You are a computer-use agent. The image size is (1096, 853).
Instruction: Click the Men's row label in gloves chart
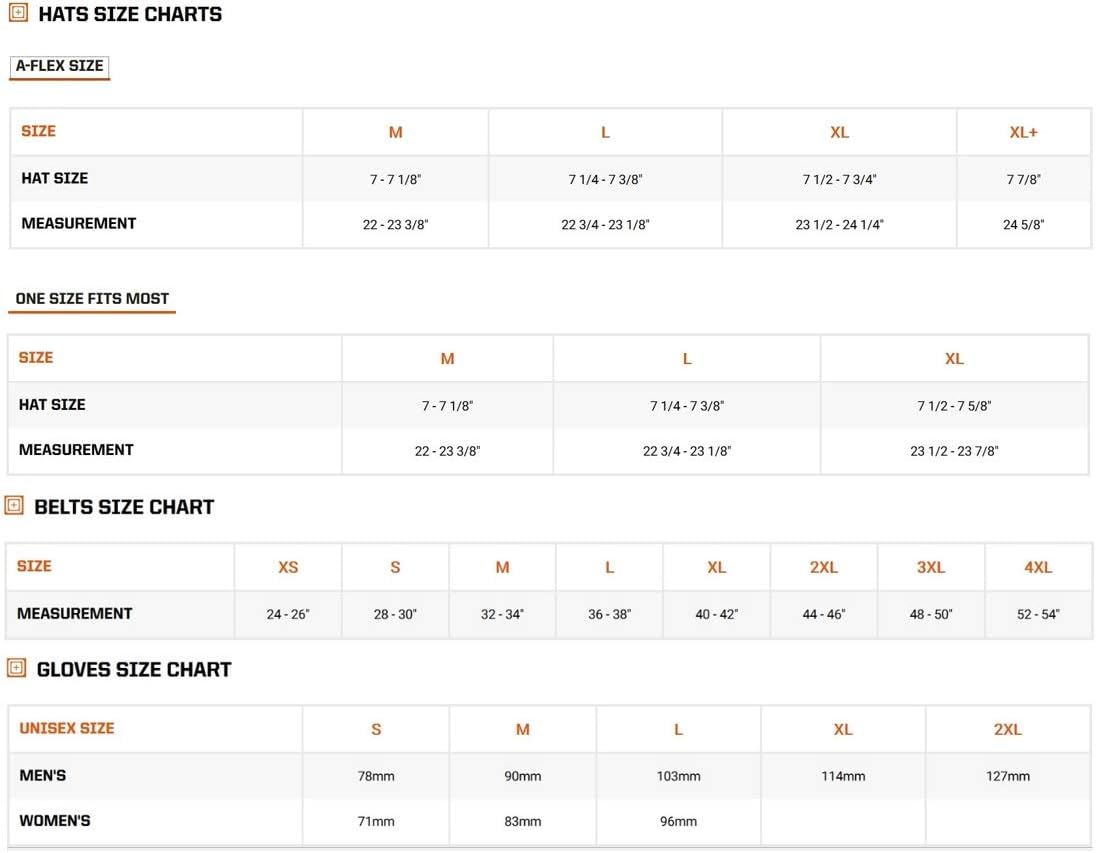pyautogui.click(x=43, y=775)
